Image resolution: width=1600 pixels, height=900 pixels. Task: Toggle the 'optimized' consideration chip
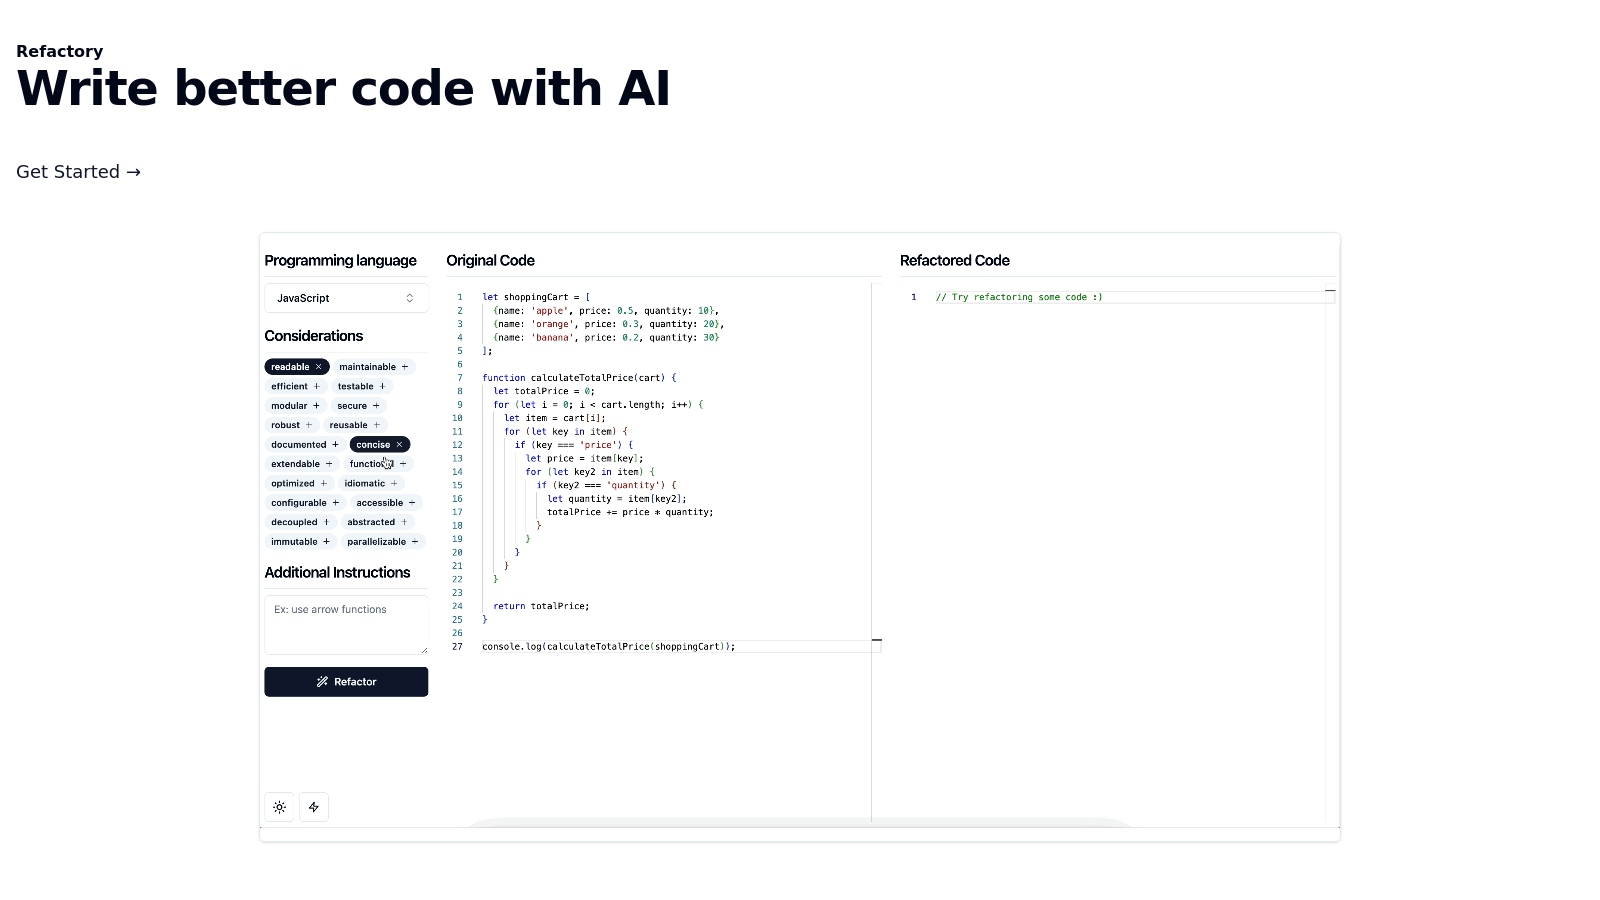tap(299, 484)
